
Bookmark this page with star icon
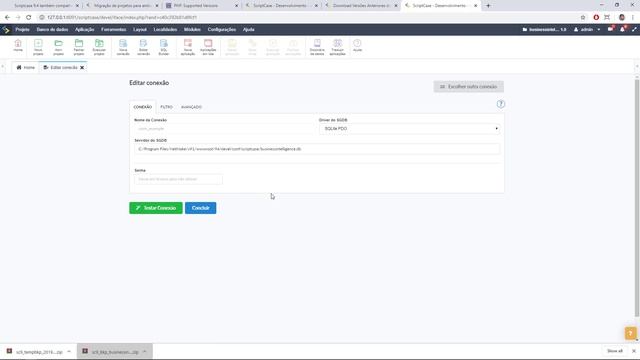[583, 18]
